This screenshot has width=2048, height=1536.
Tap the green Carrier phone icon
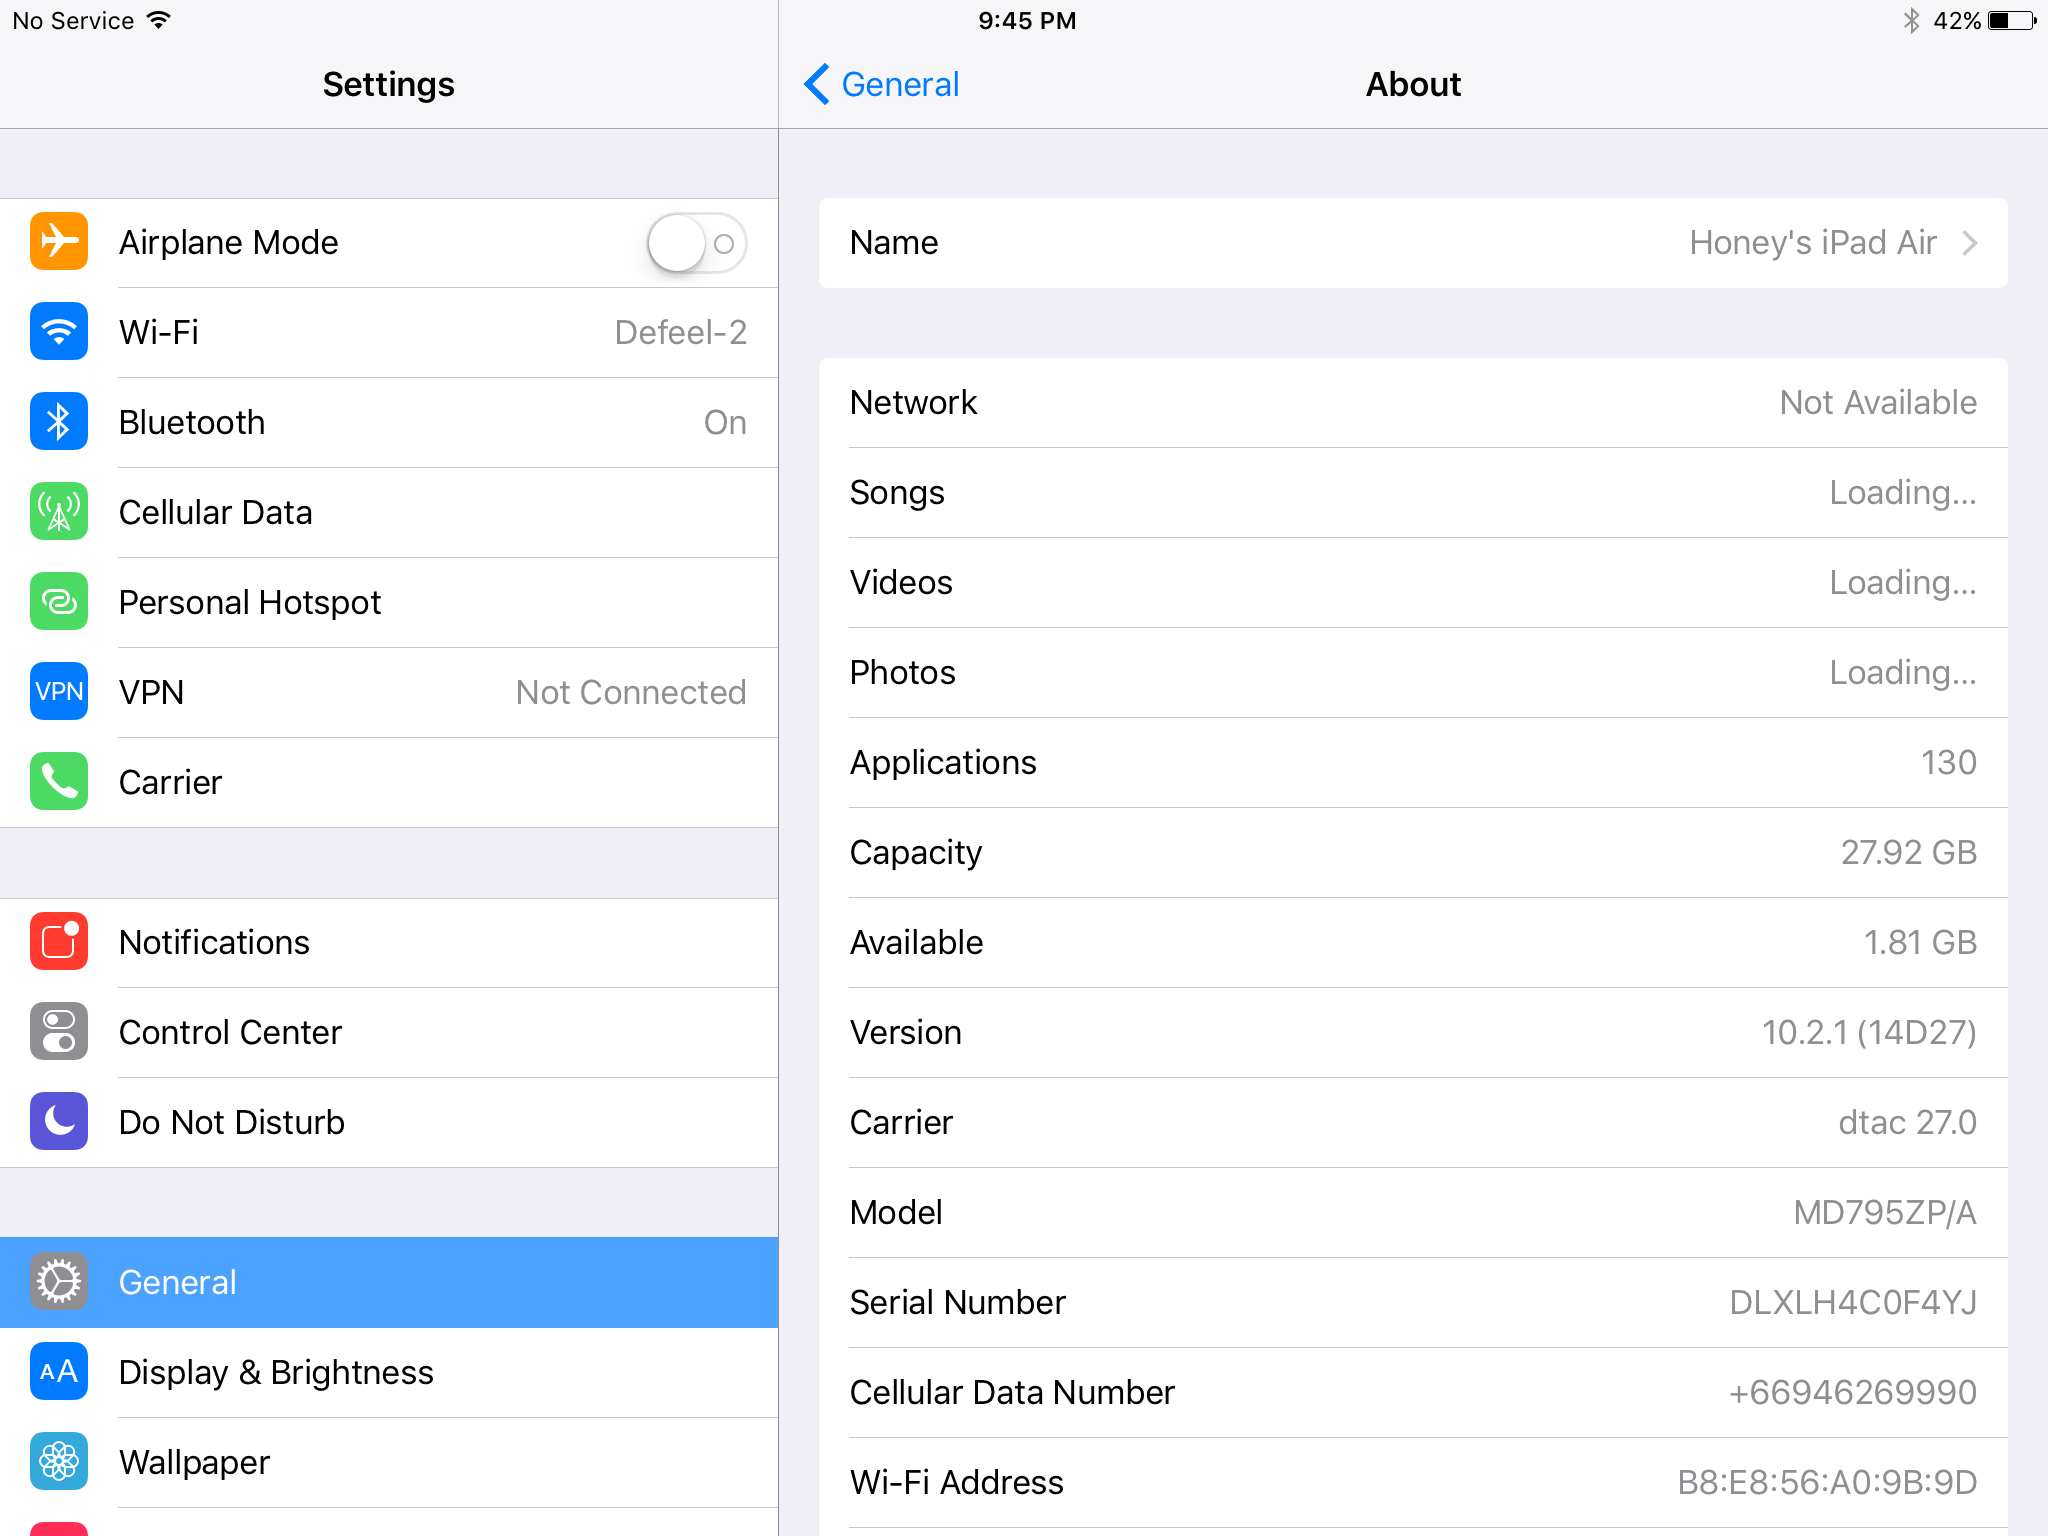pos(59,782)
